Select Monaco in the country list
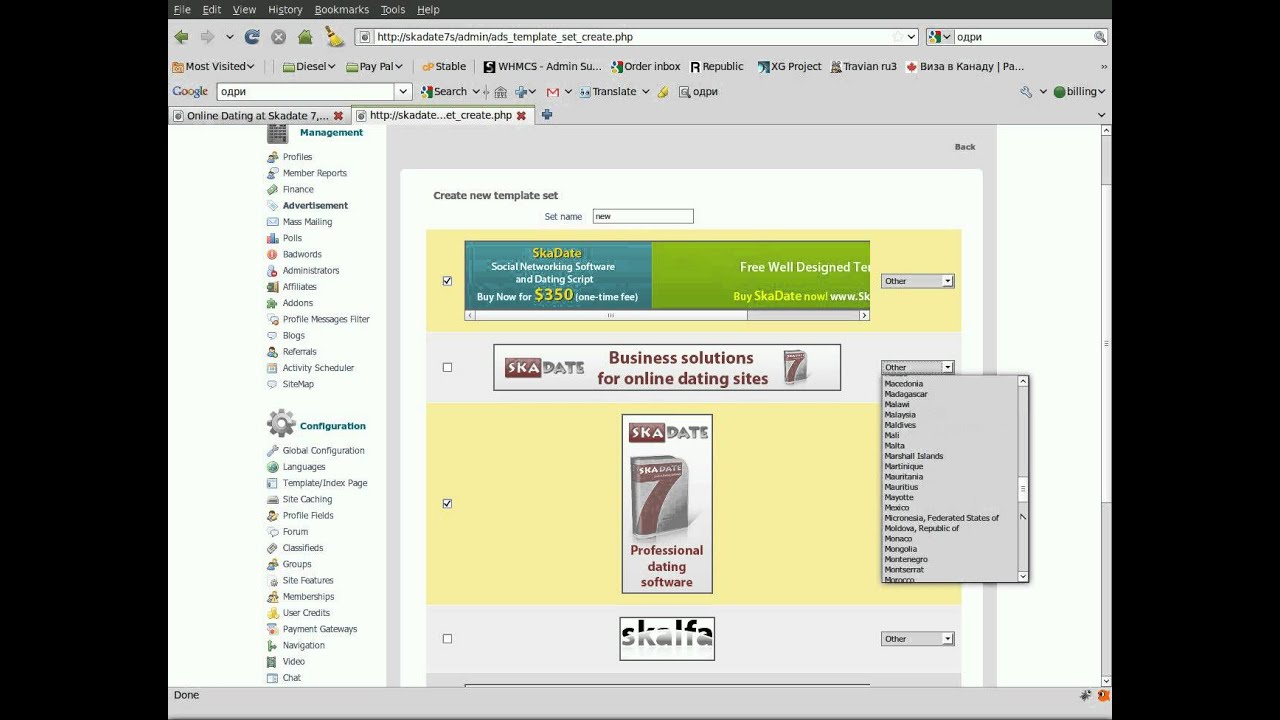Screen dimensions: 1280x720 pos(898,539)
